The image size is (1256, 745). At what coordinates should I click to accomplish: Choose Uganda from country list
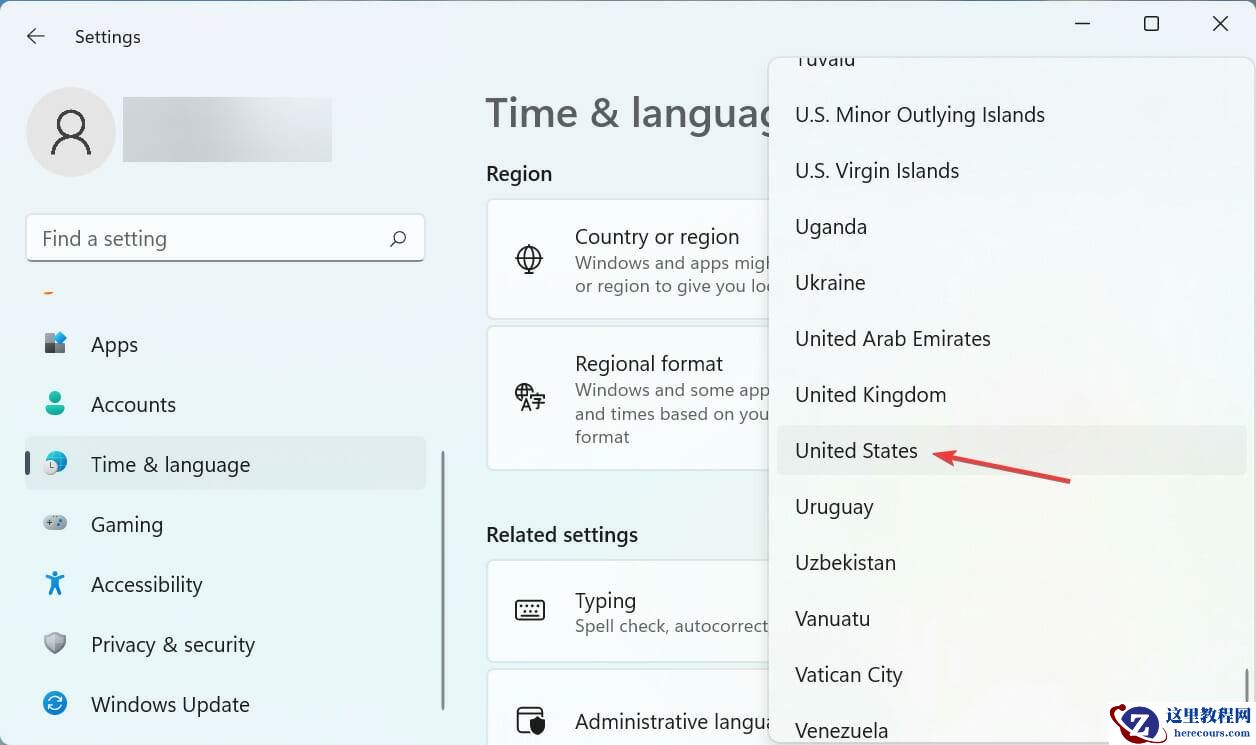(x=1010, y=227)
